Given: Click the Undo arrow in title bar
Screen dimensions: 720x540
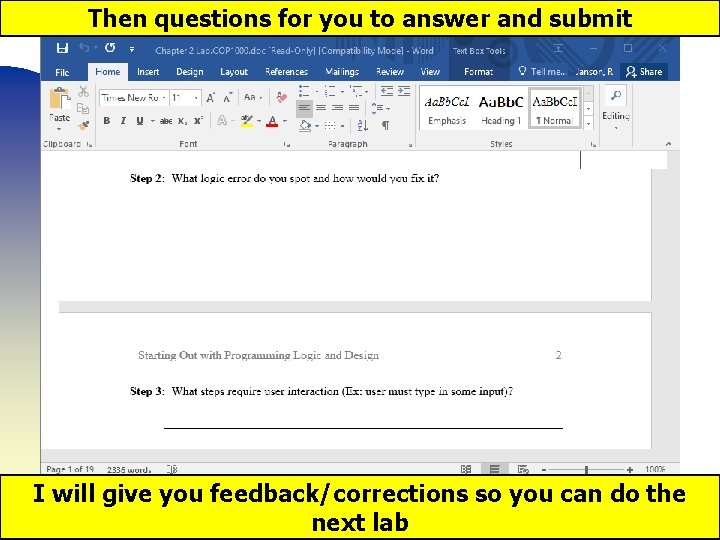Looking at the screenshot, I should (x=84, y=48).
